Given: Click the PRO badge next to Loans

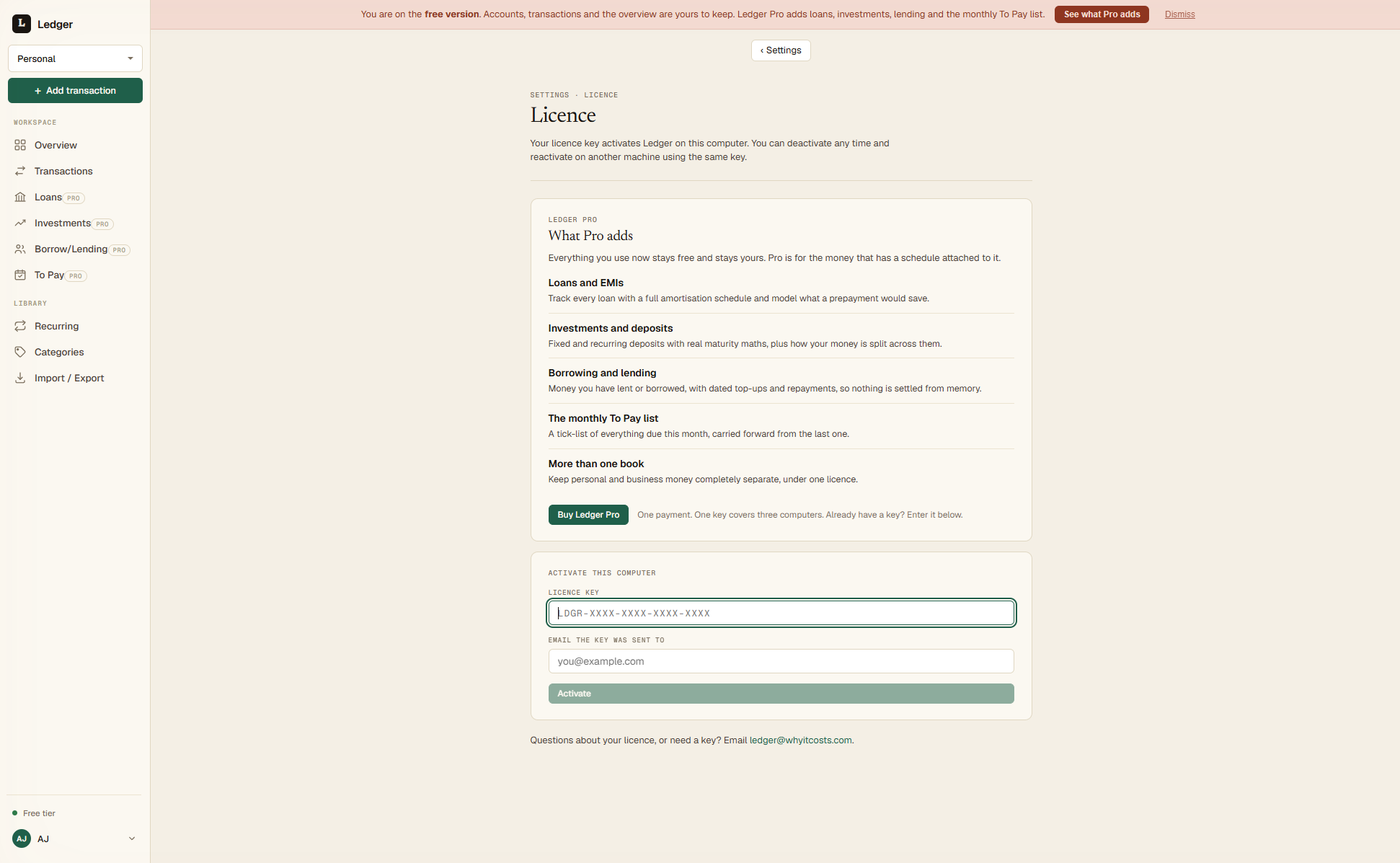Looking at the screenshot, I should coord(74,198).
